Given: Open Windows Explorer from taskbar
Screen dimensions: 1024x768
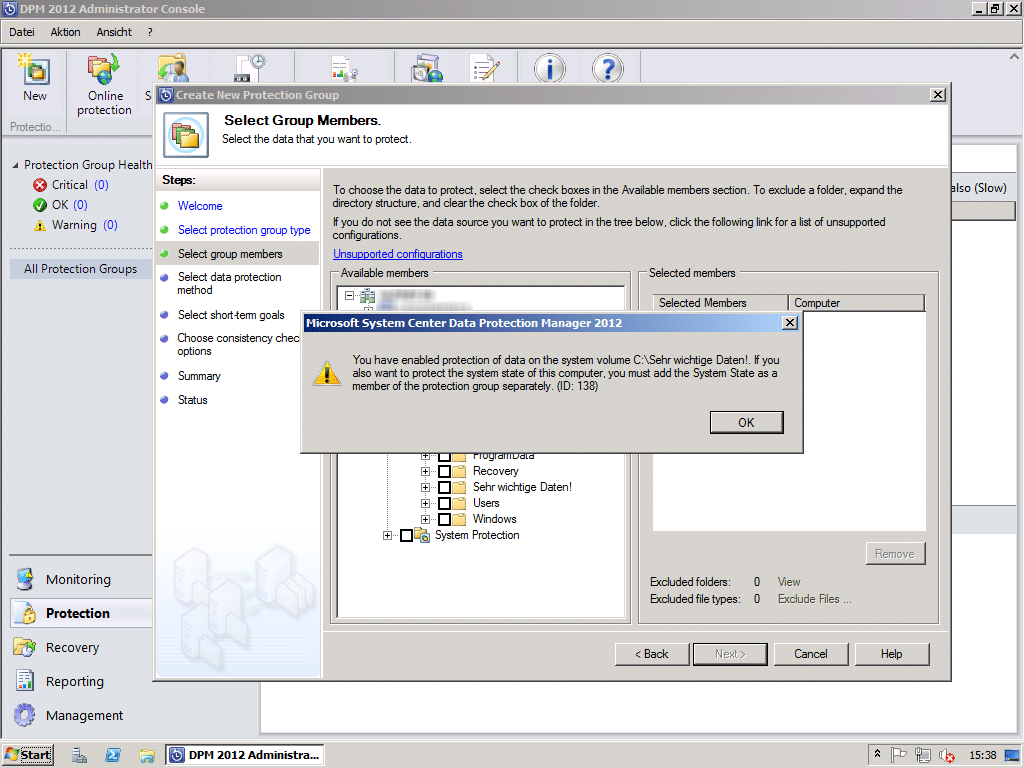Looking at the screenshot, I should [x=146, y=755].
